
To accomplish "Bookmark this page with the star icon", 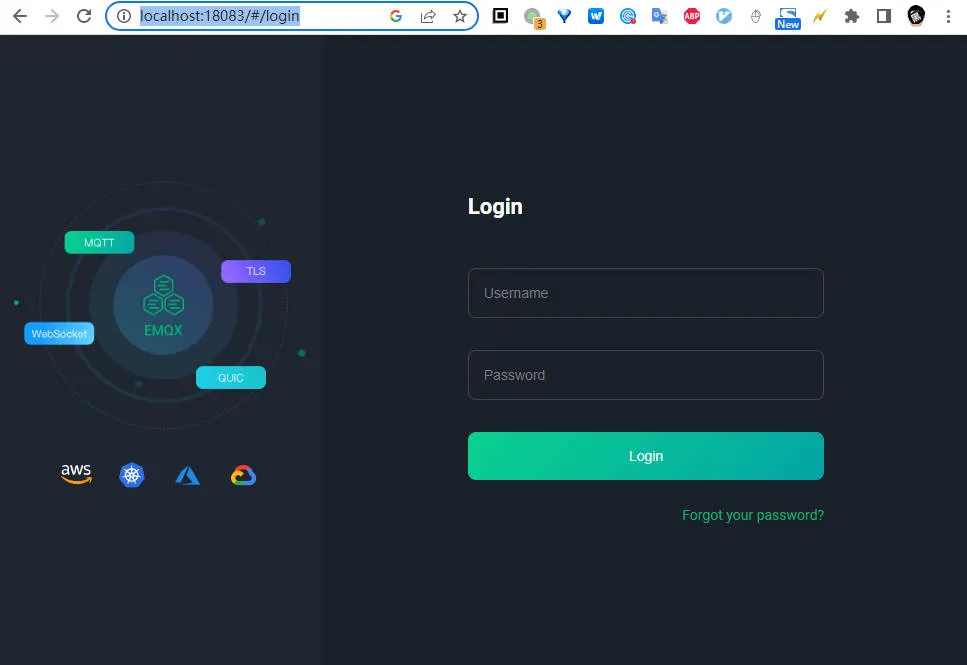I will point(459,16).
